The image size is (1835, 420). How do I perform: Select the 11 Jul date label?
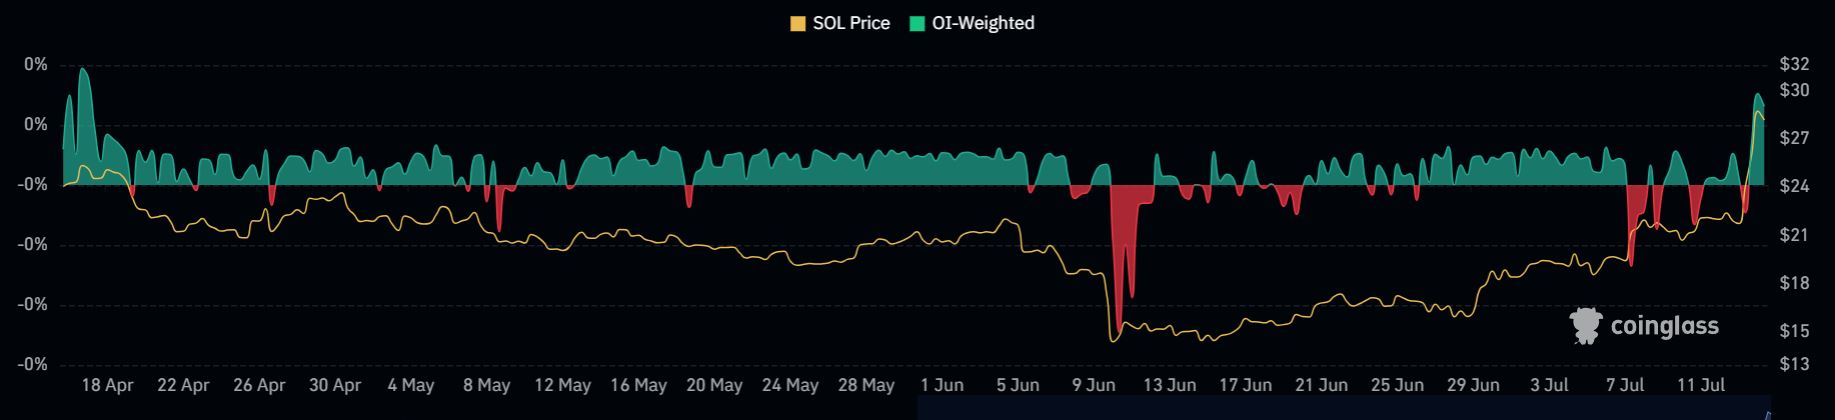[1700, 385]
